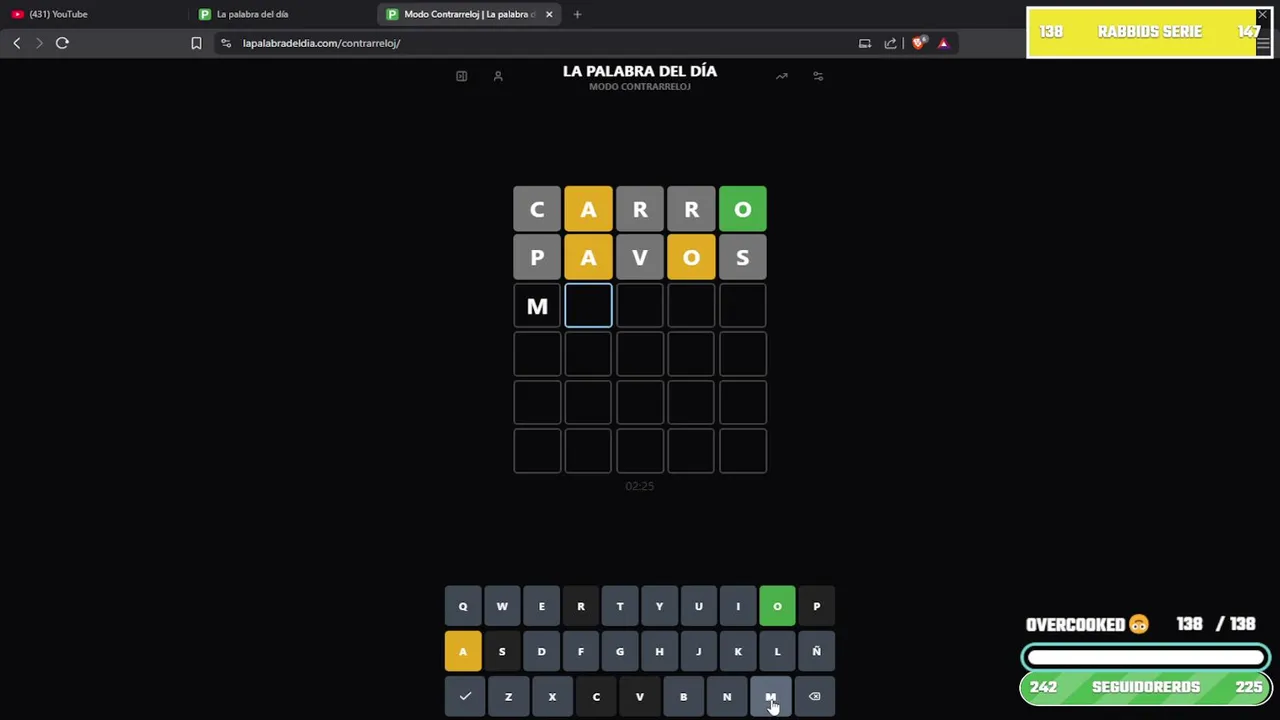Image resolution: width=1280 pixels, height=720 pixels.
Task: Click the address bar URL field
Action: click(x=540, y=43)
